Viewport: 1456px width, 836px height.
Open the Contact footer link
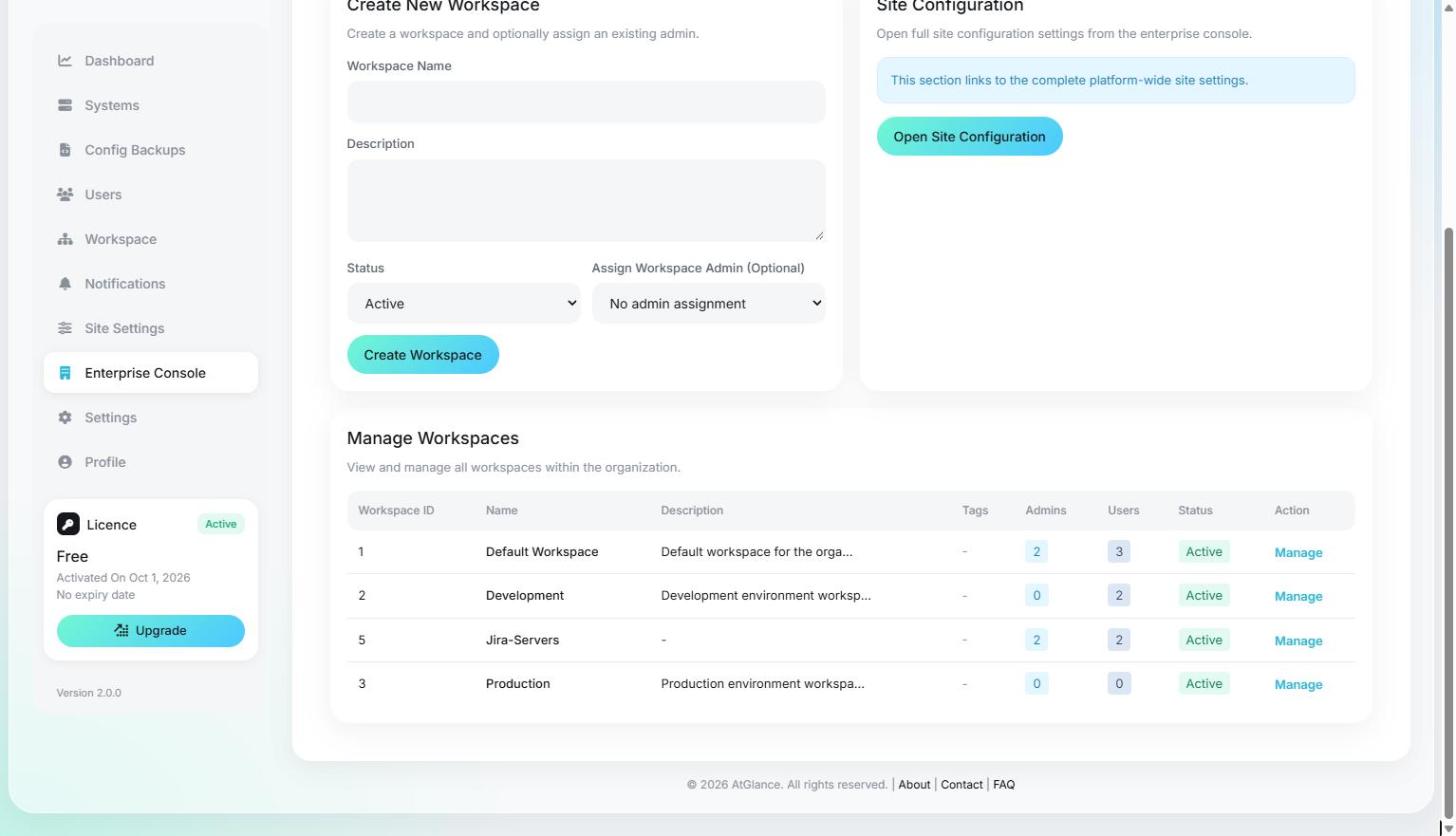(x=961, y=785)
